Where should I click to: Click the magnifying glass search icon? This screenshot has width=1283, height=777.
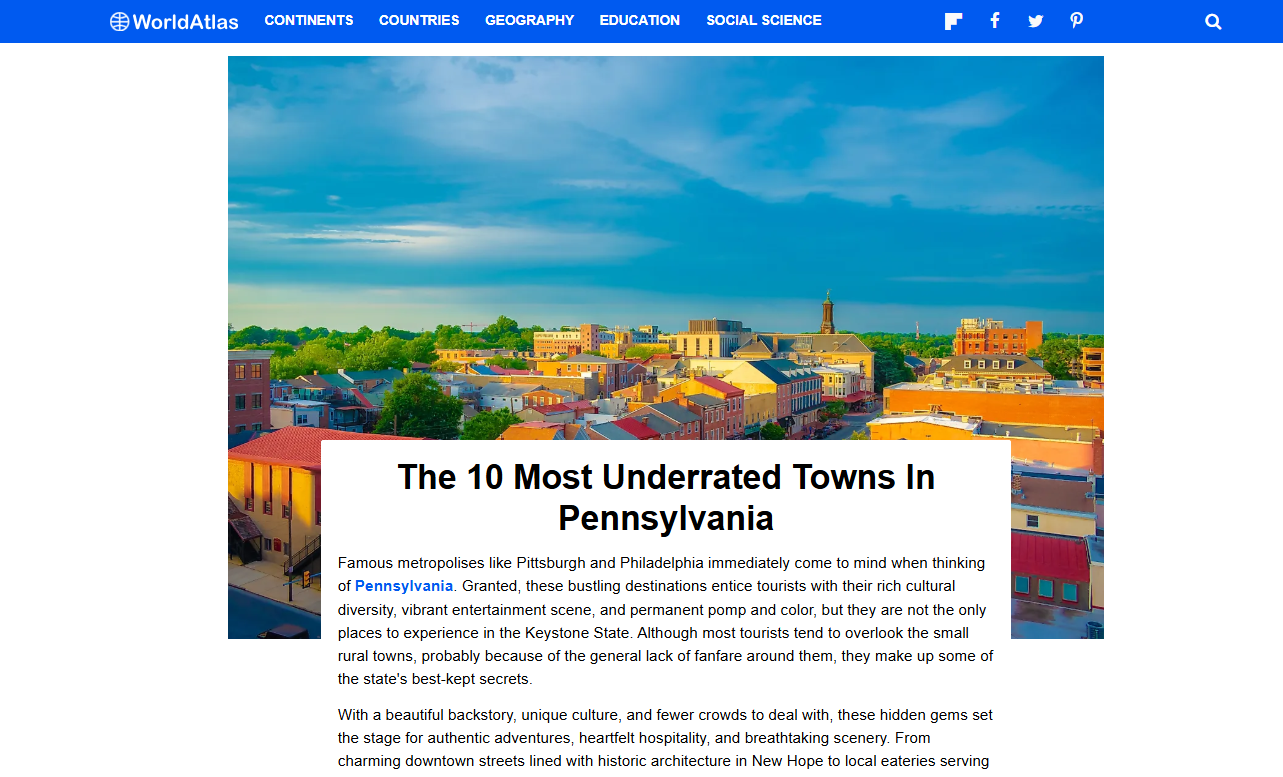[1213, 20]
